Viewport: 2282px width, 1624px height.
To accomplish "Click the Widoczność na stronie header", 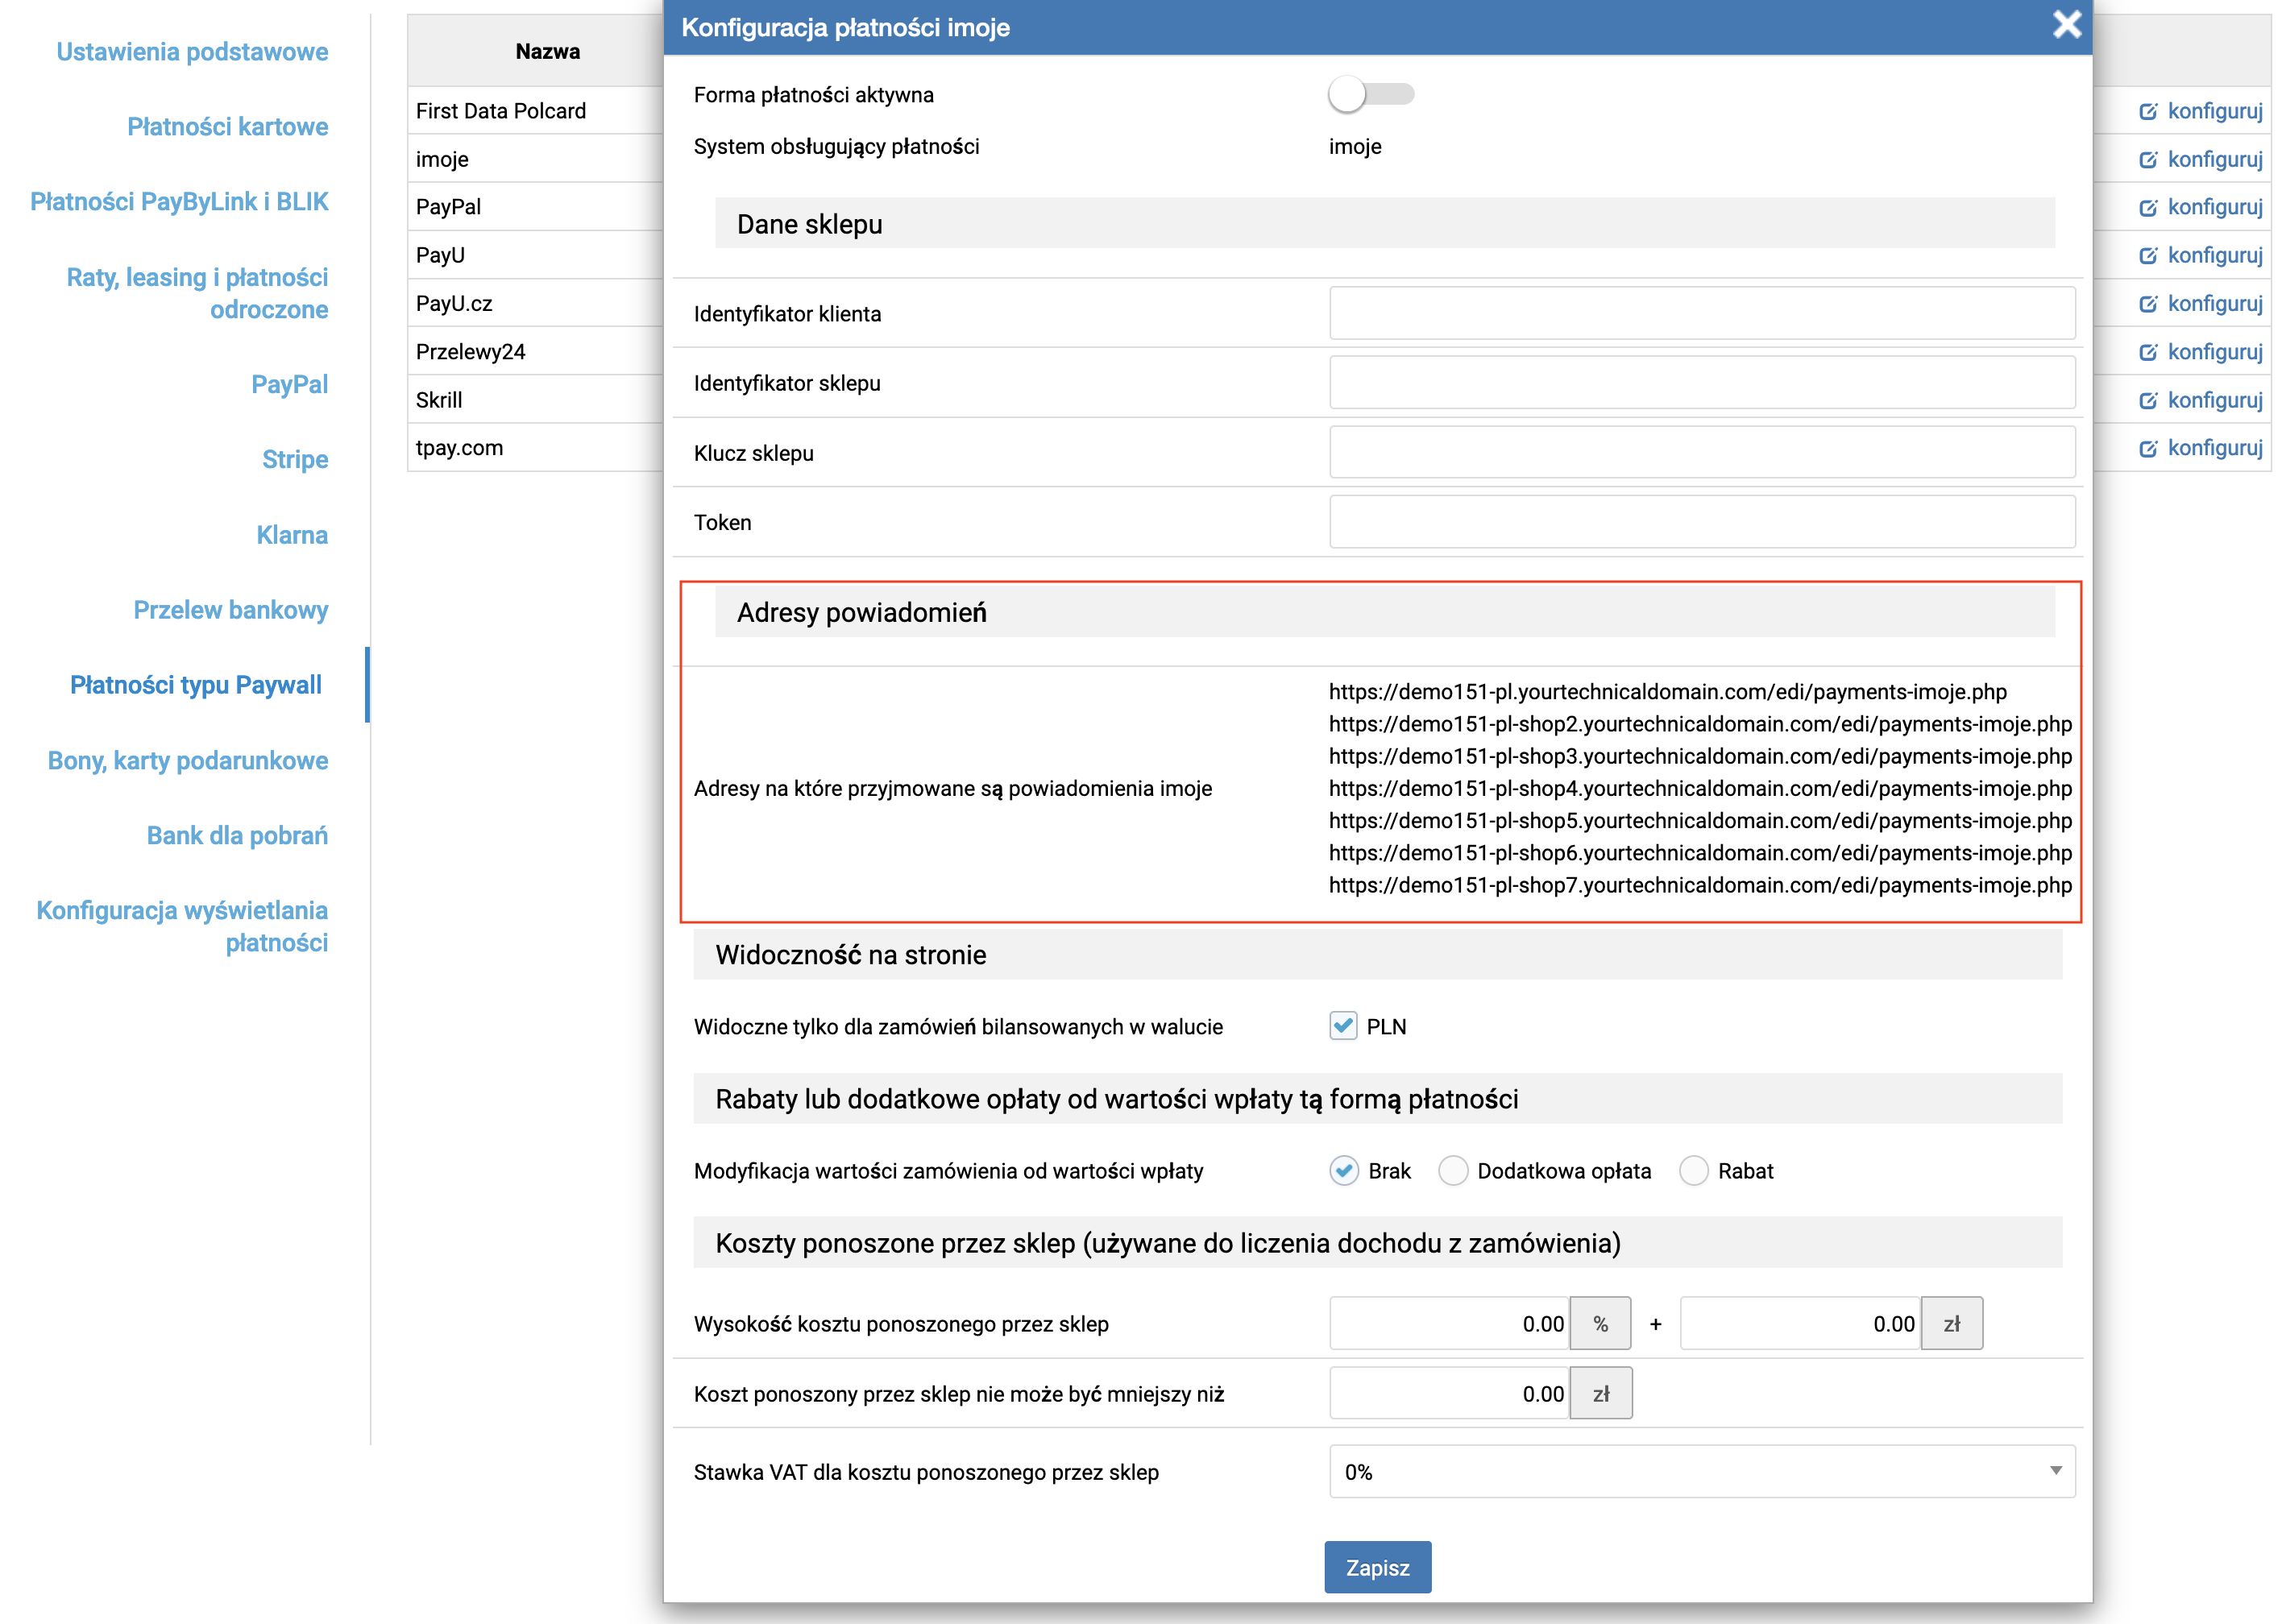I will tap(1377, 954).
